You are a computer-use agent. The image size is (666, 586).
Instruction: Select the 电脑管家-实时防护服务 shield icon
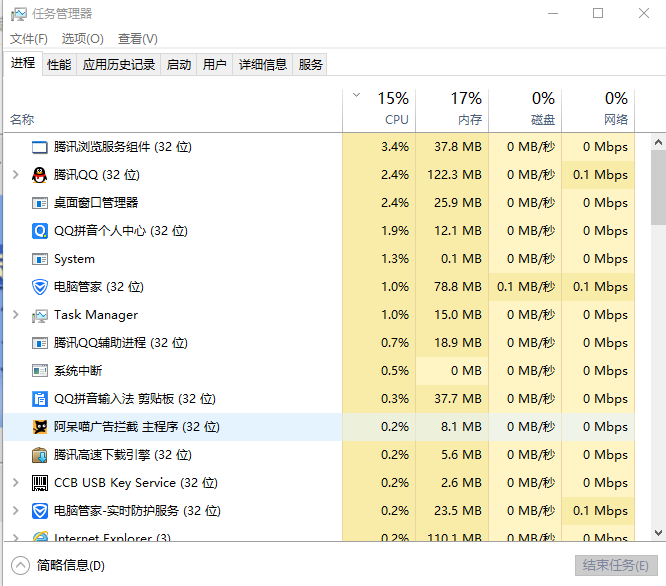(x=40, y=511)
